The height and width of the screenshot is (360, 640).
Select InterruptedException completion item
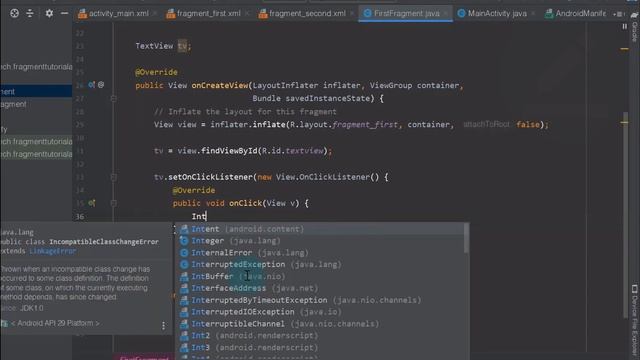click(320, 264)
